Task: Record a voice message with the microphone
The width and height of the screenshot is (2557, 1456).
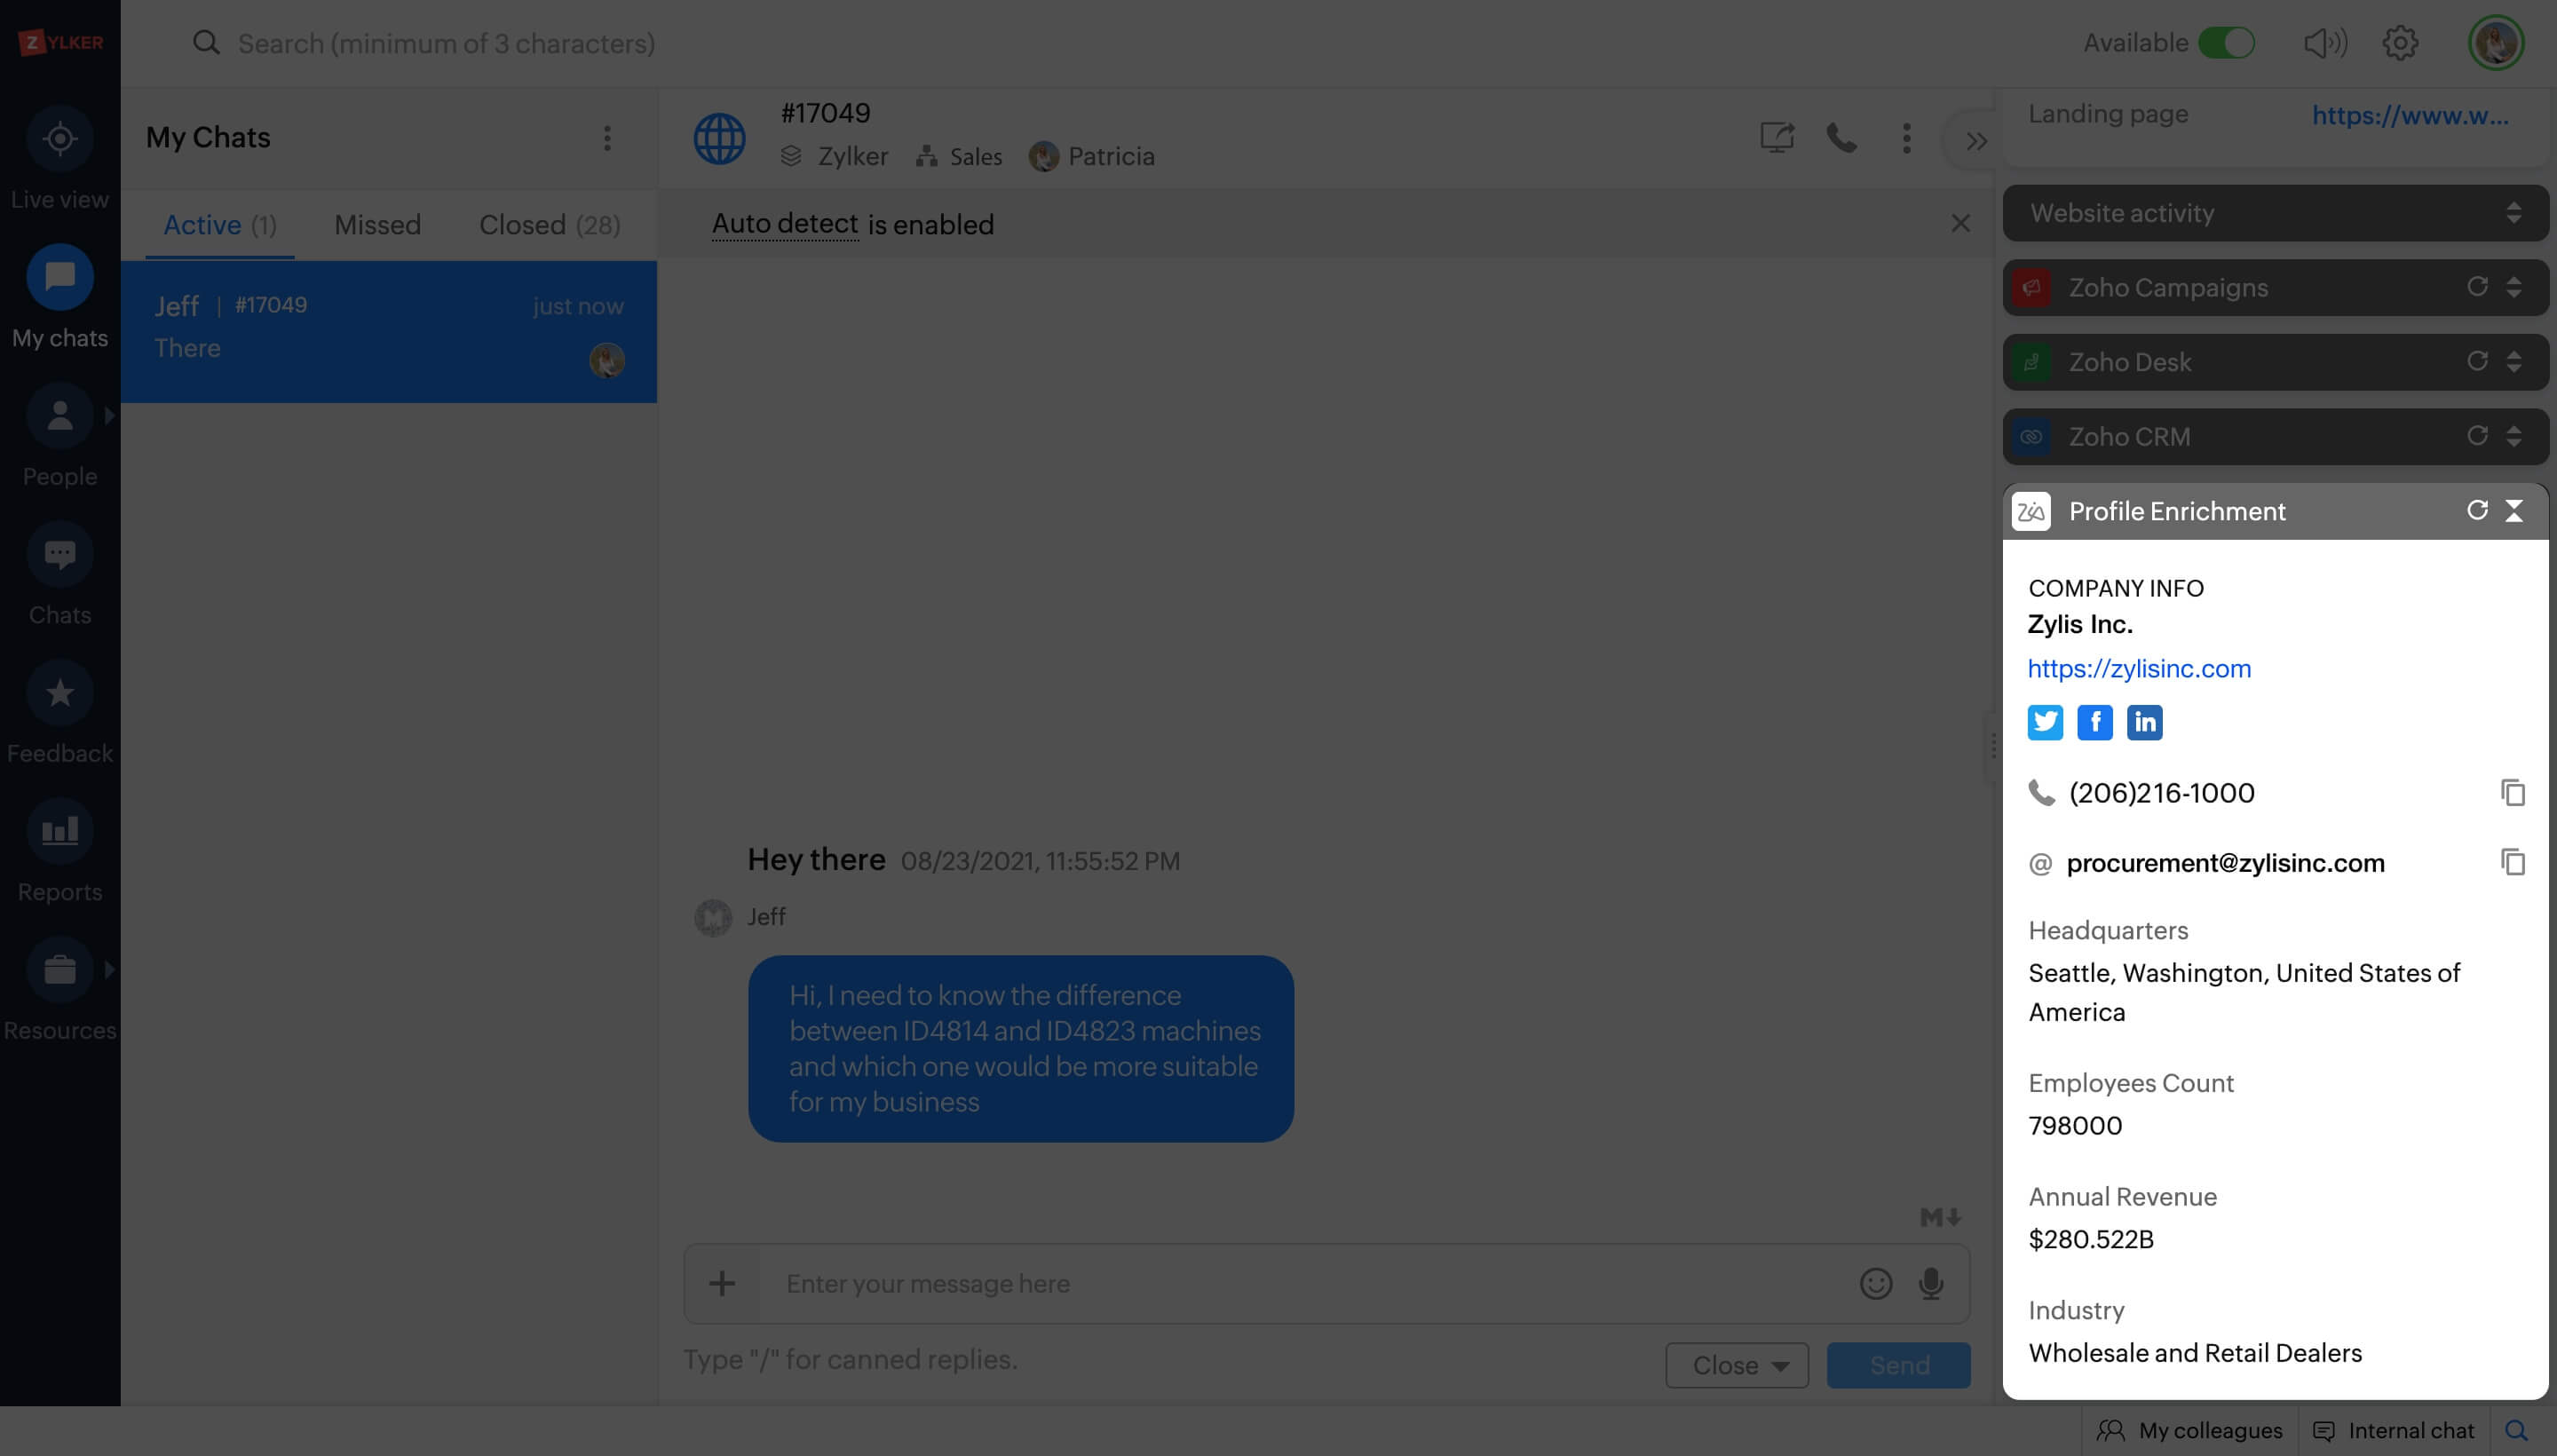Action: coord(1929,1284)
